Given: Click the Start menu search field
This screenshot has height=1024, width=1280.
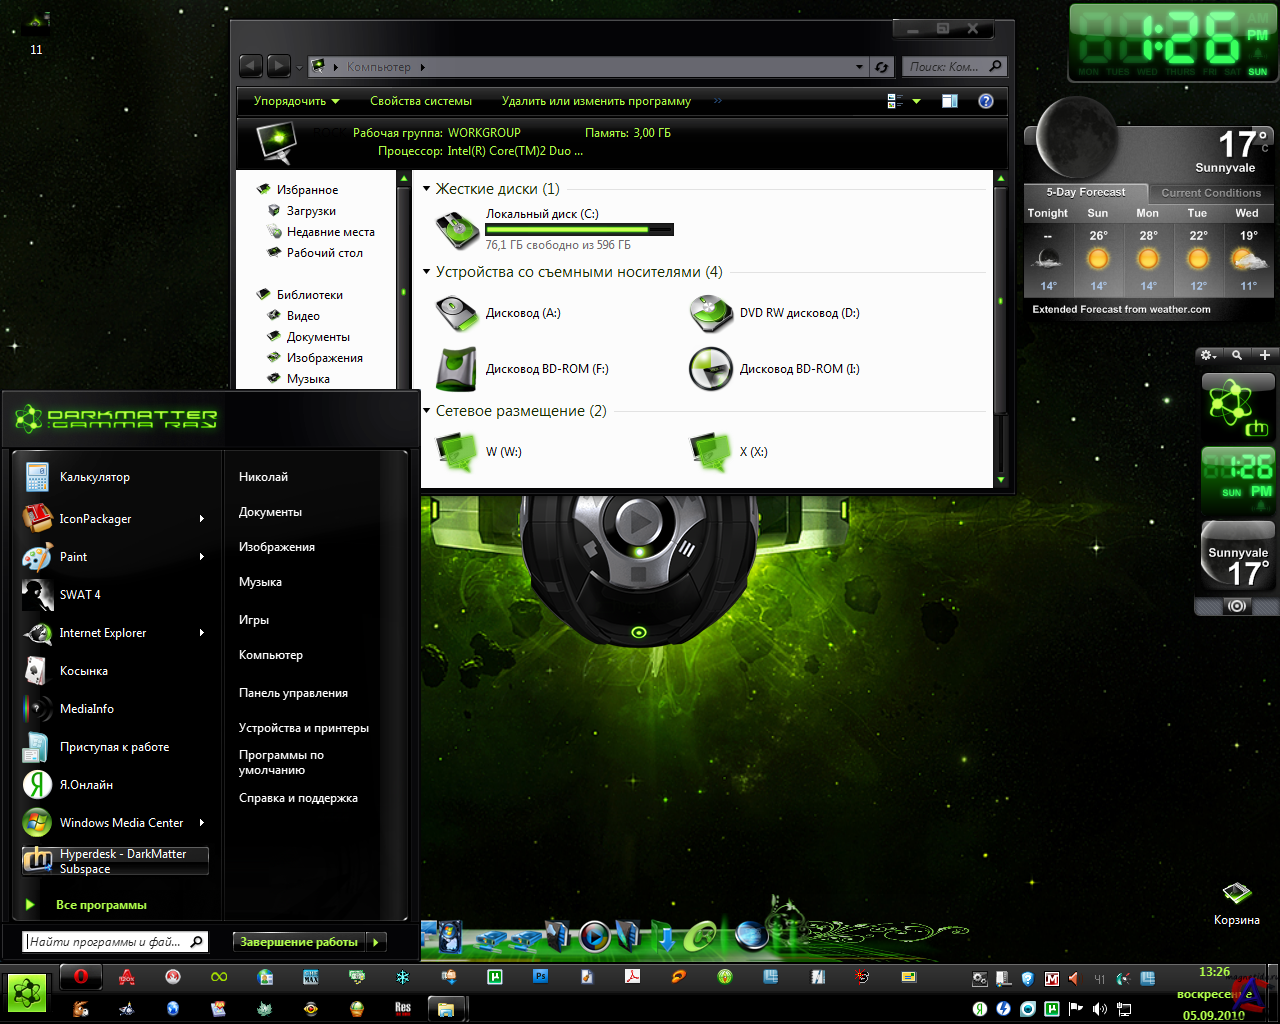Looking at the screenshot, I should (x=105, y=942).
